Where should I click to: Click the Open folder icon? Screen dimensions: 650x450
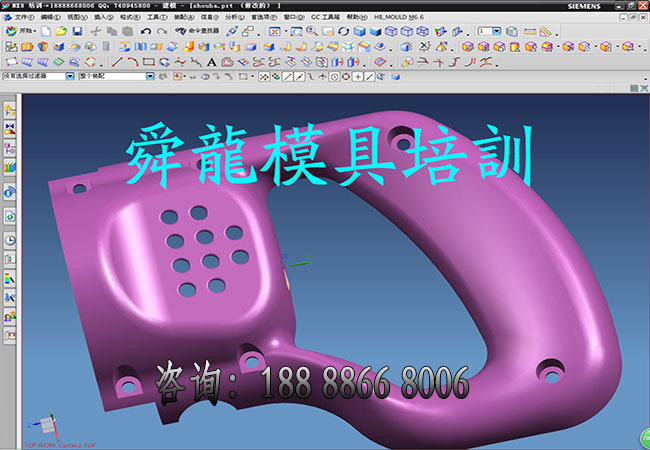tap(61, 32)
